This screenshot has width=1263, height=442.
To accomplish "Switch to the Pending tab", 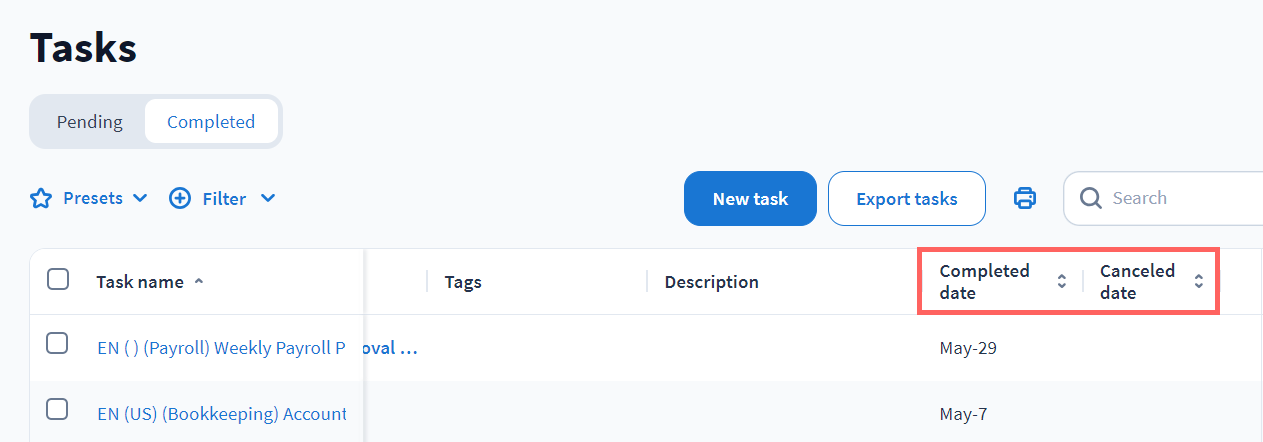I will coord(89,122).
